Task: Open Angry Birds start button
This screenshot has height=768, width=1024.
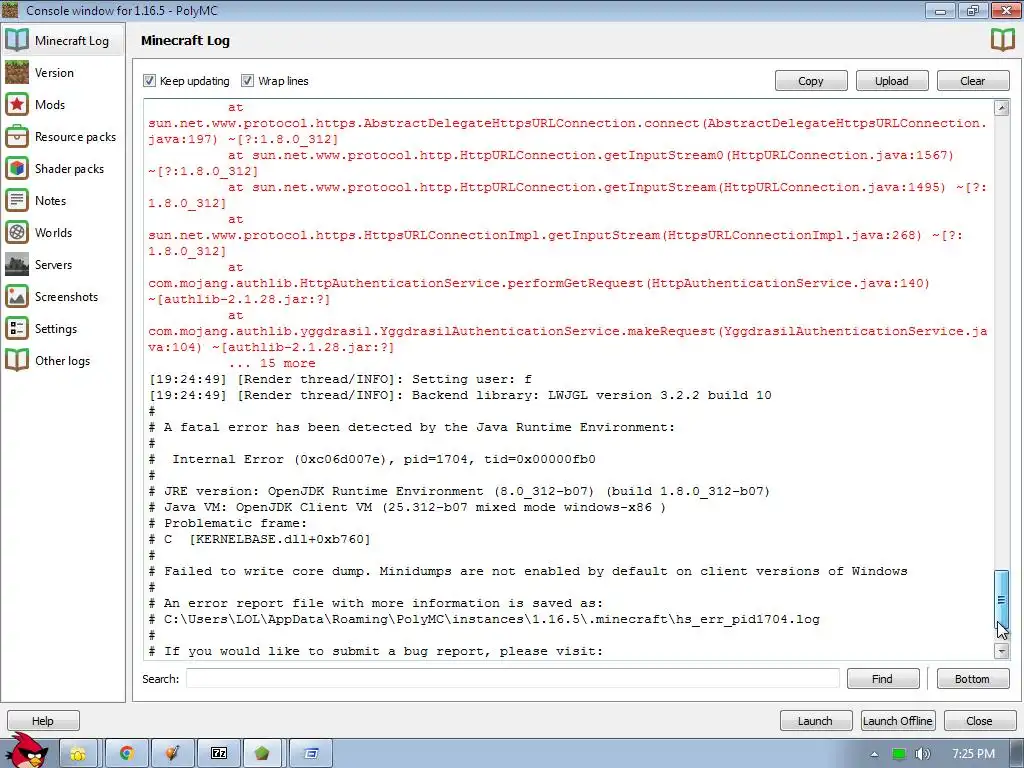Action: [x=27, y=751]
